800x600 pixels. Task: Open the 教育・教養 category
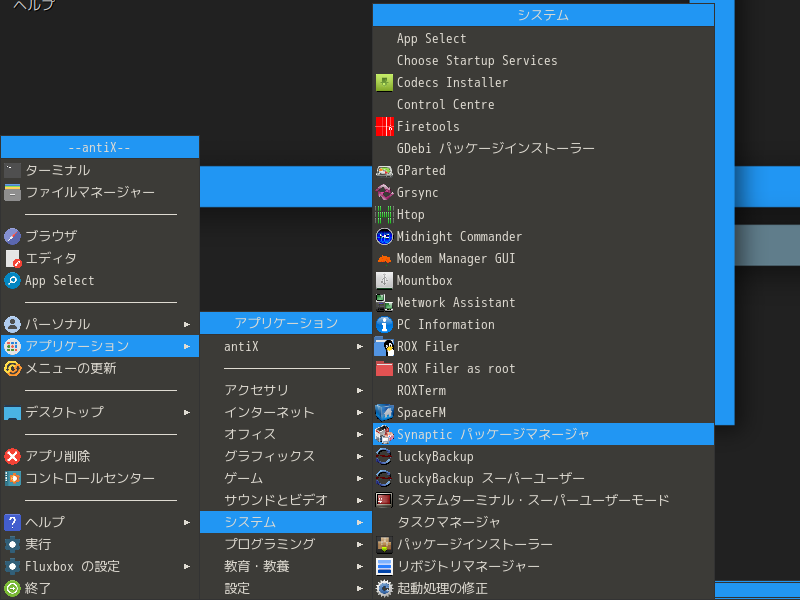coord(286,566)
